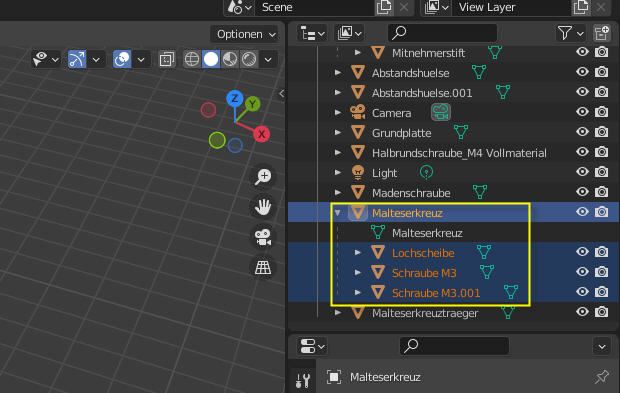Click the Z axis on navigation gizmo
The height and width of the screenshot is (393, 620).
pyautogui.click(x=234, y=98)
